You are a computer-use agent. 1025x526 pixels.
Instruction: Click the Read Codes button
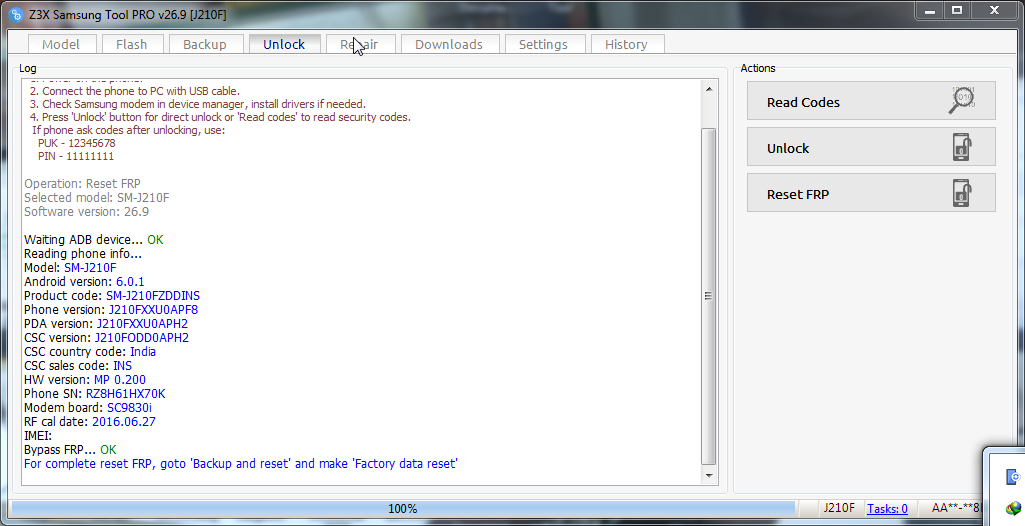871,101
